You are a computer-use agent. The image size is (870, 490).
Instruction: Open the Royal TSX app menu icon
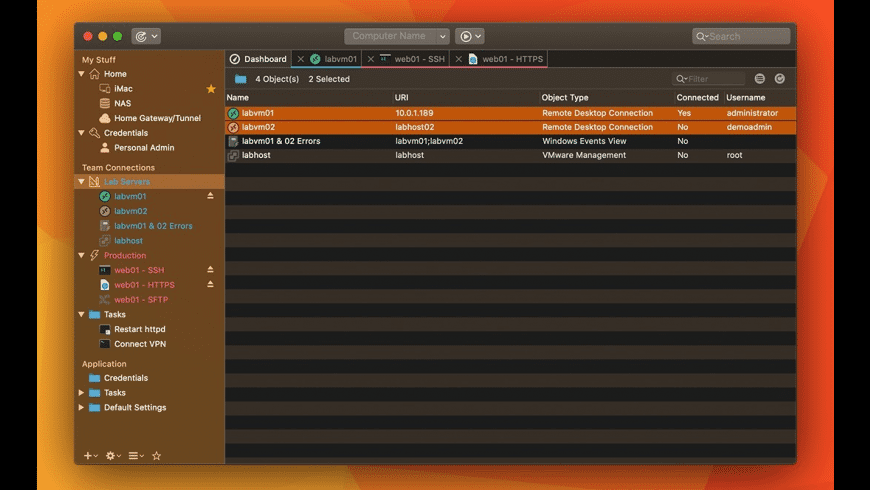tap(146, 36)
